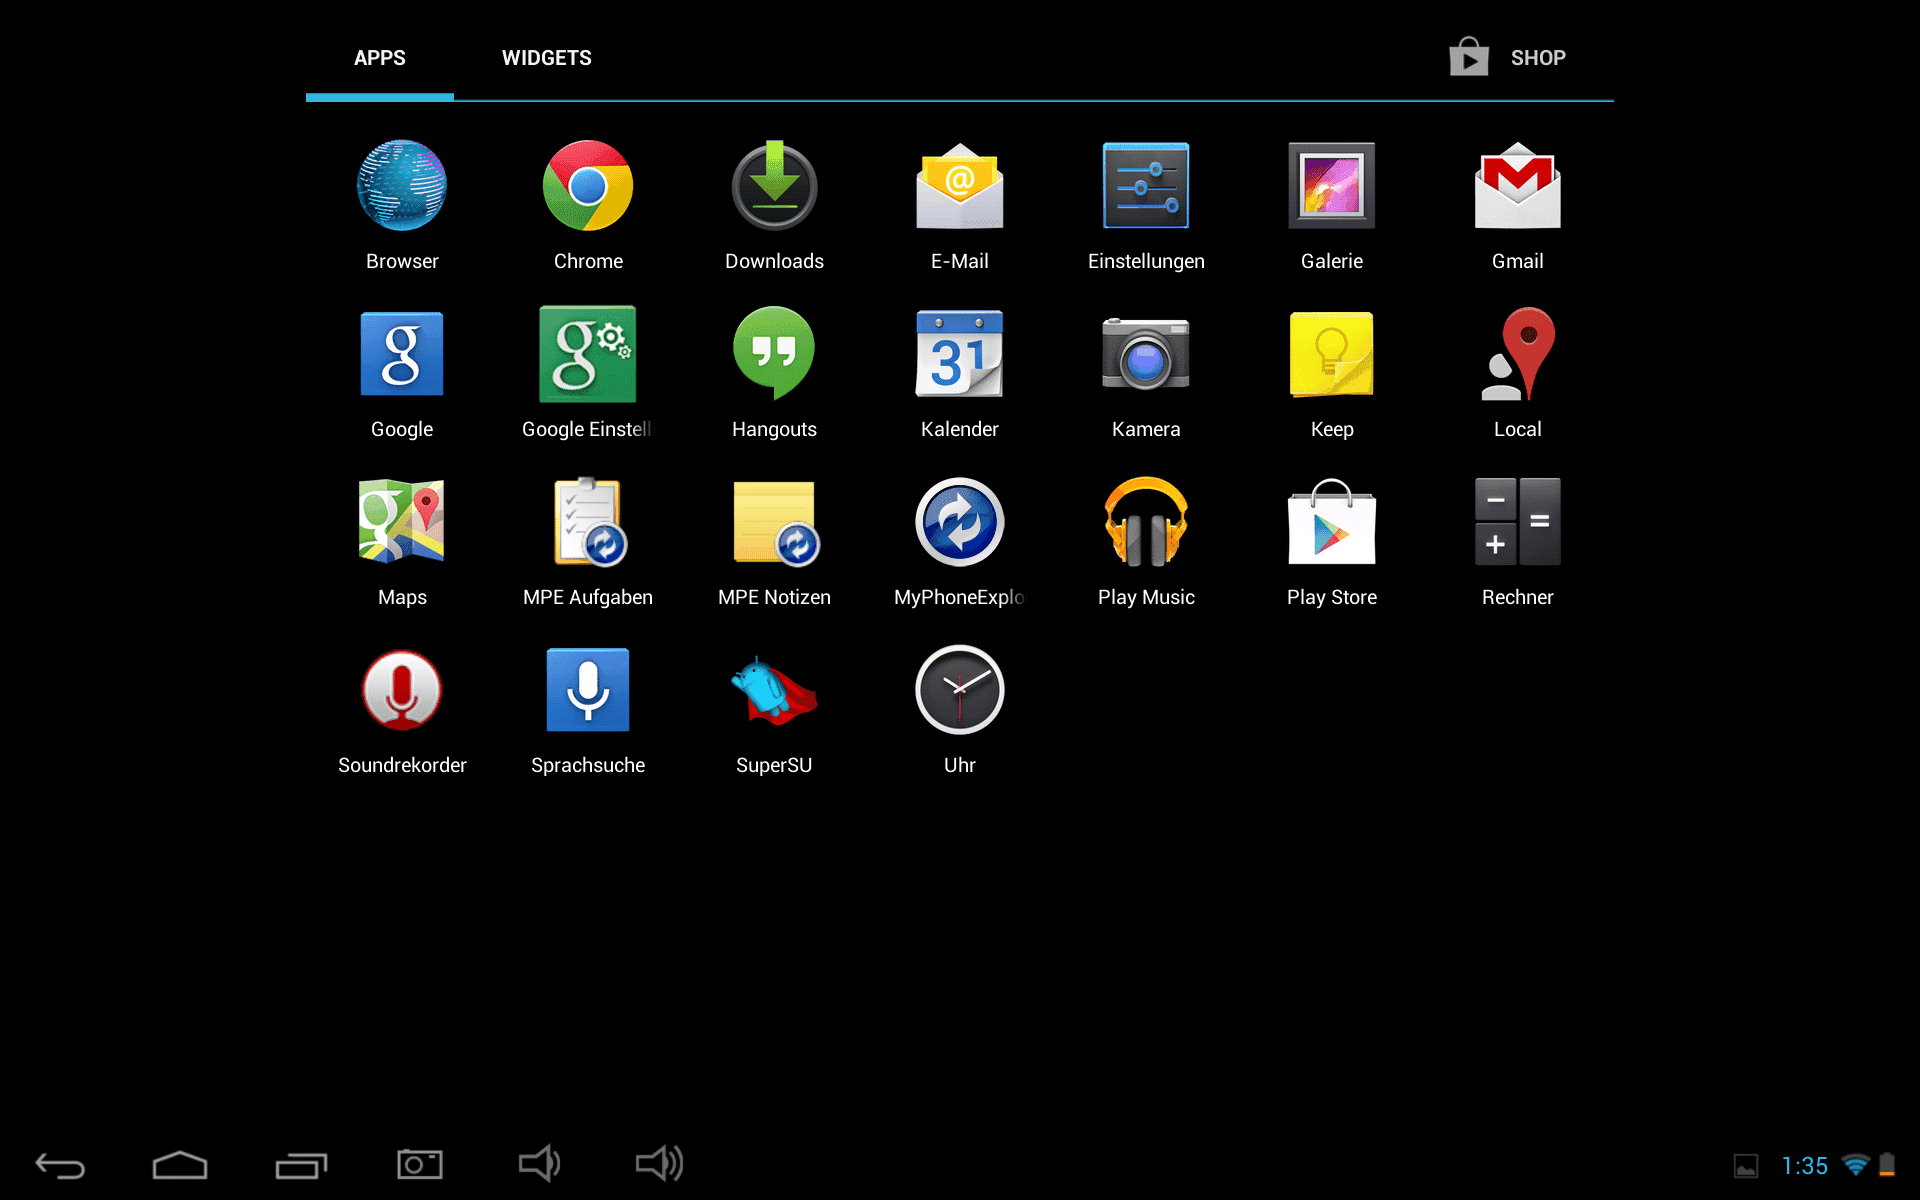Viewport: 1920px width, 1200px height.
Task: Tap the volume up button
Action: tap(660, 1164)
